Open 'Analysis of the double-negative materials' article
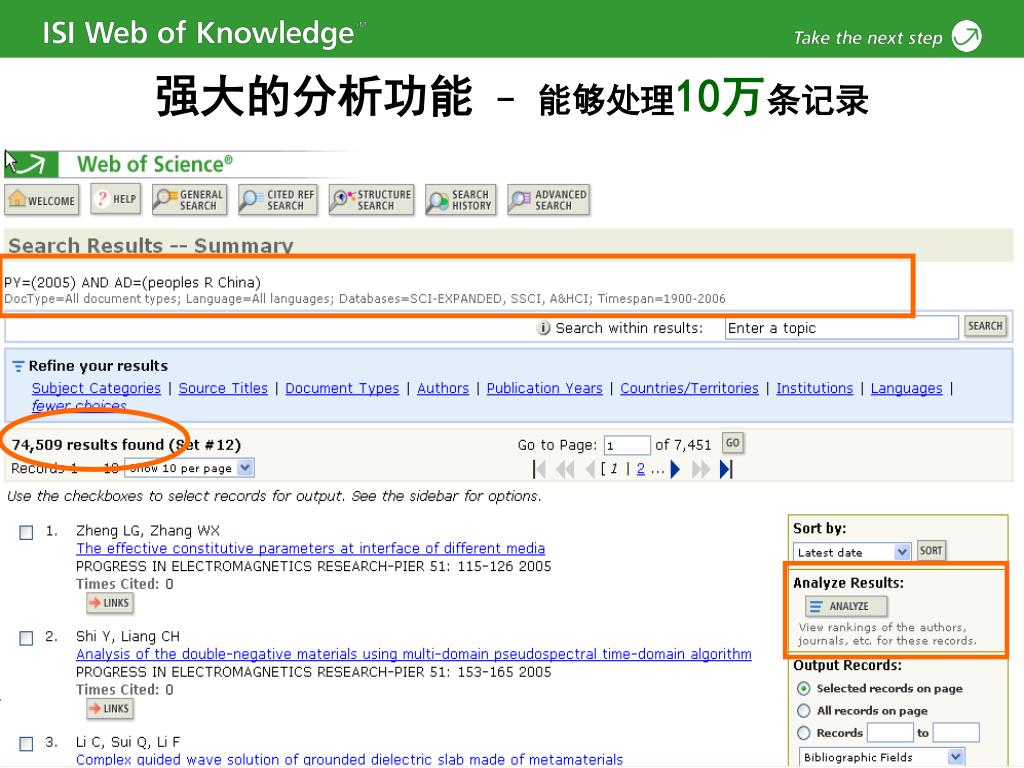 (413, 654)
